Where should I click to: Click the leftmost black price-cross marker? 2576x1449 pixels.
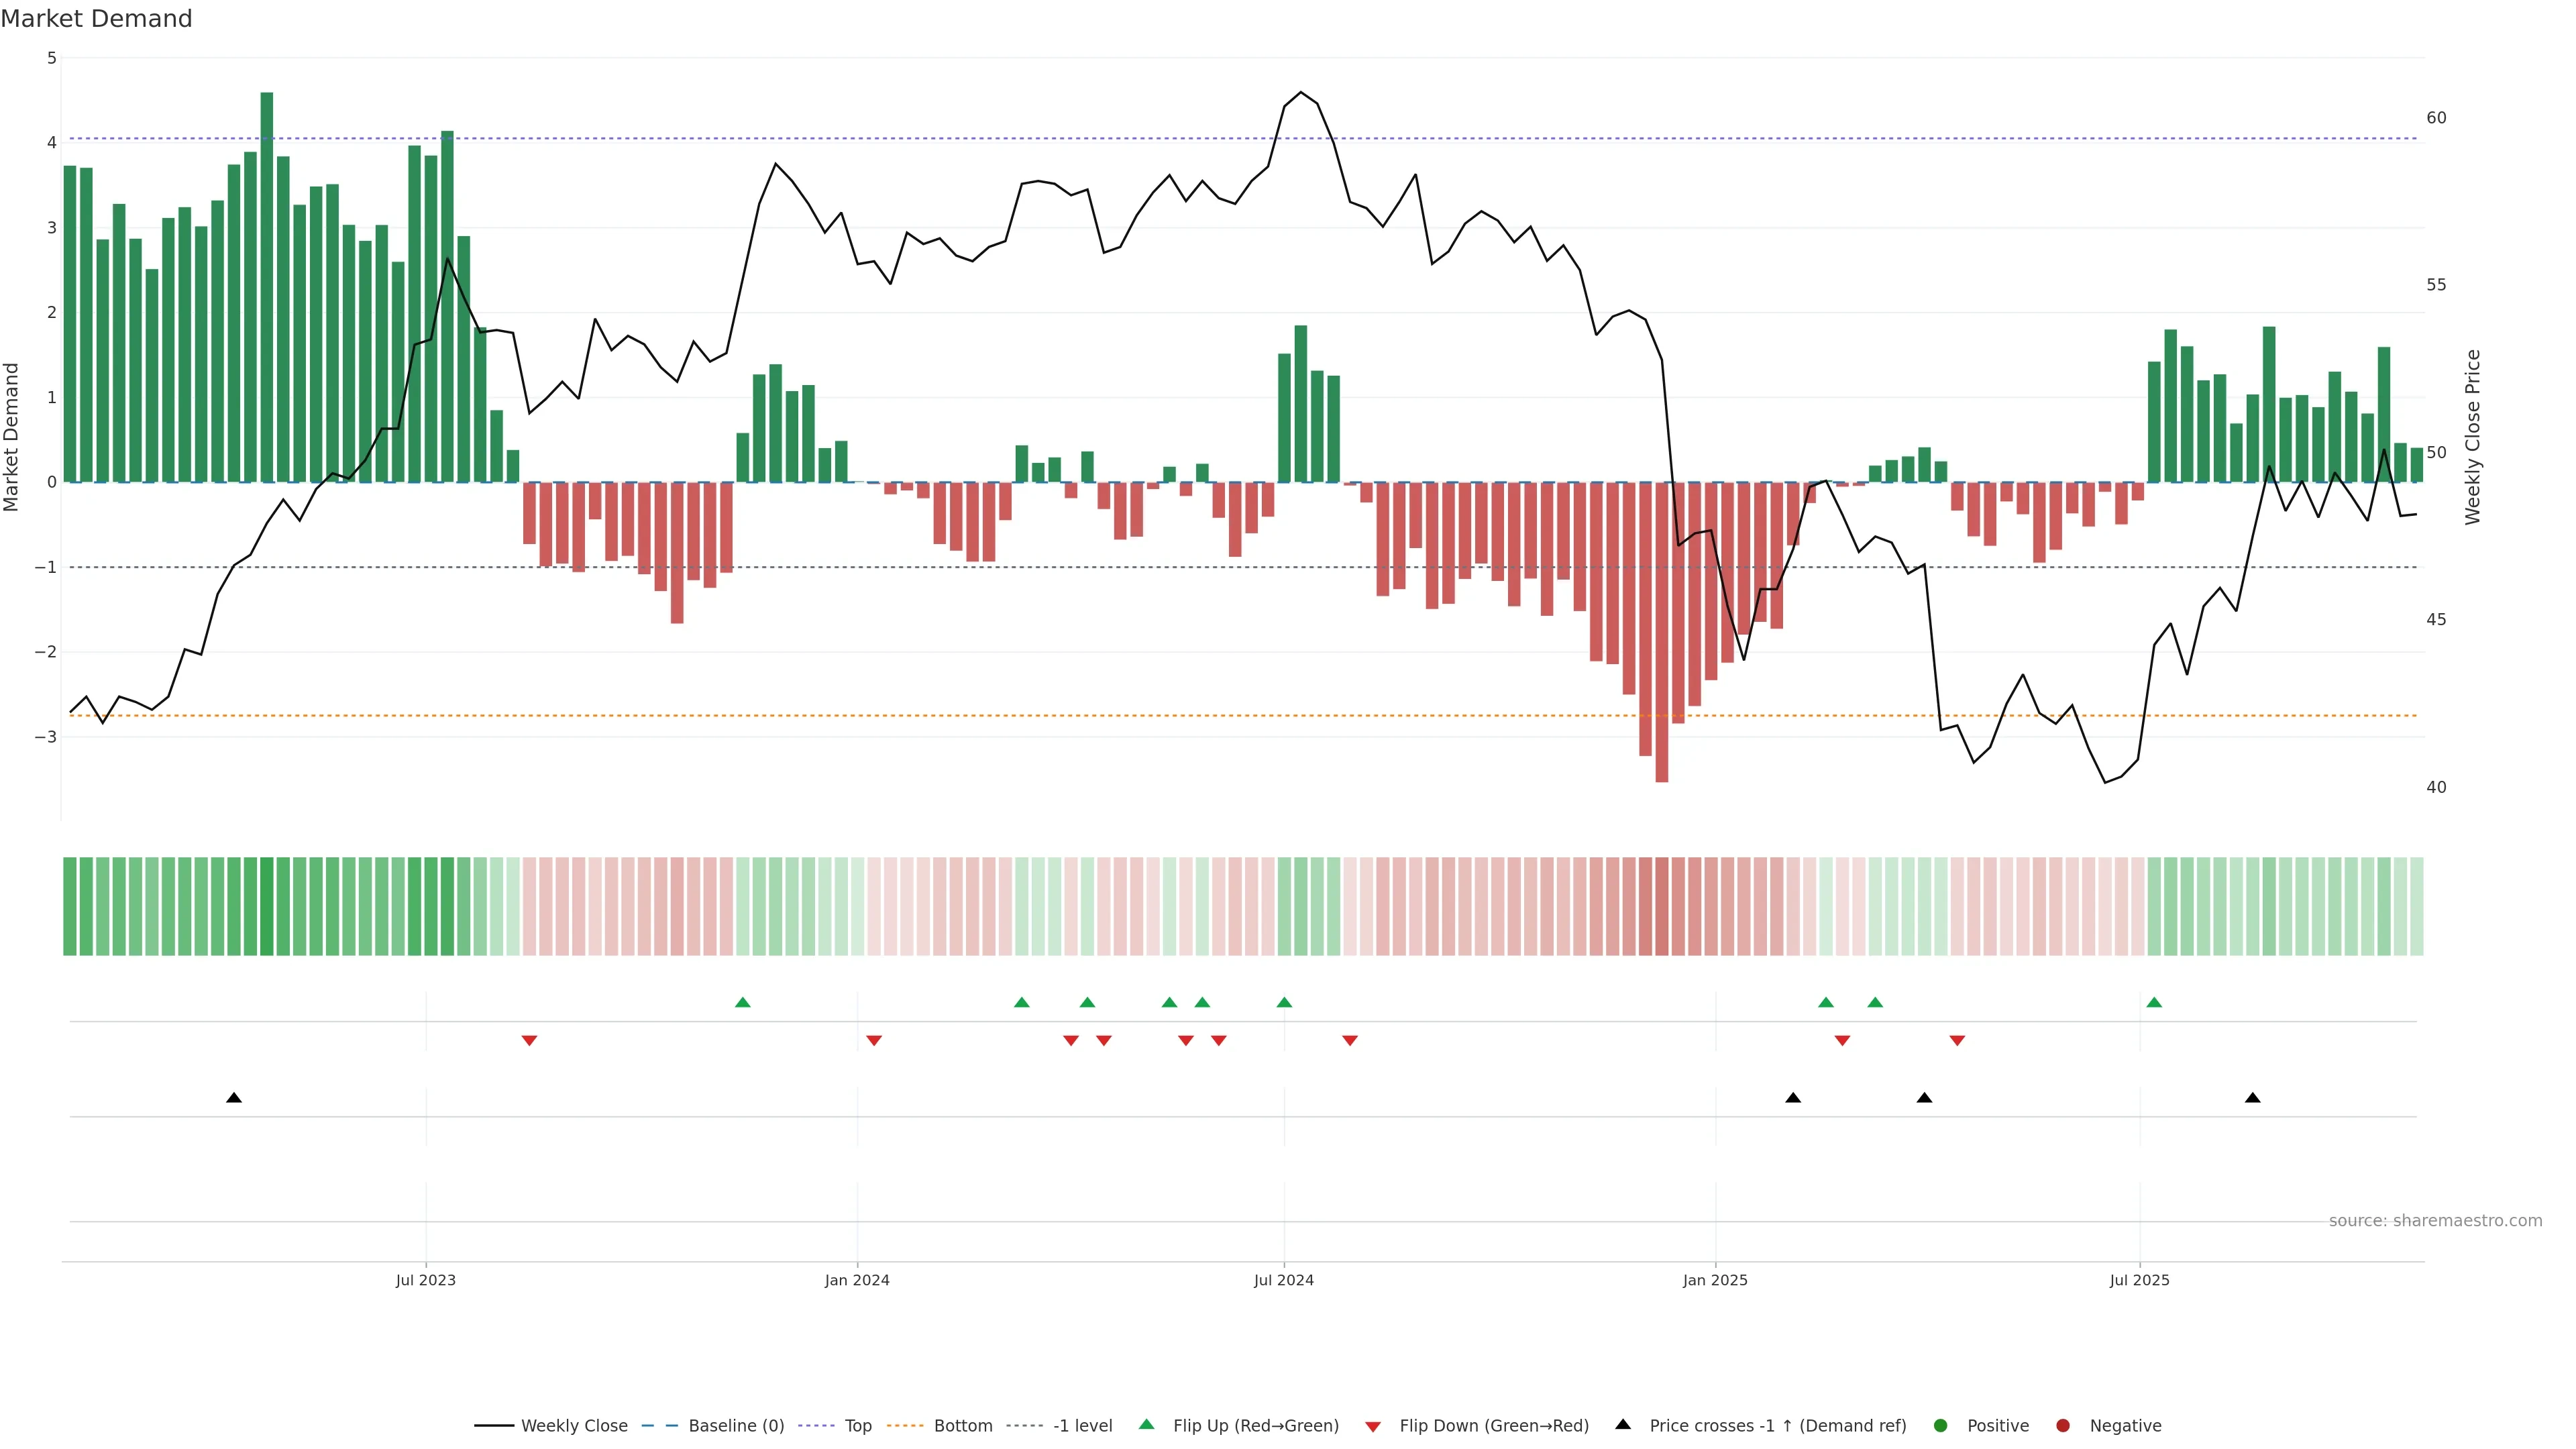tap(234, 1098)
